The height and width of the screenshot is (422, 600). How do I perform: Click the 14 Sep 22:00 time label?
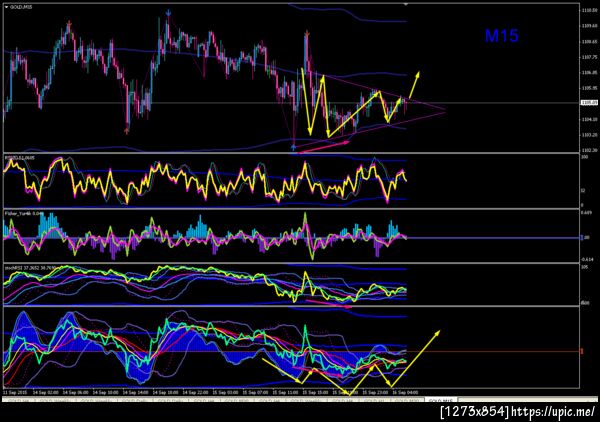(195, 392)
